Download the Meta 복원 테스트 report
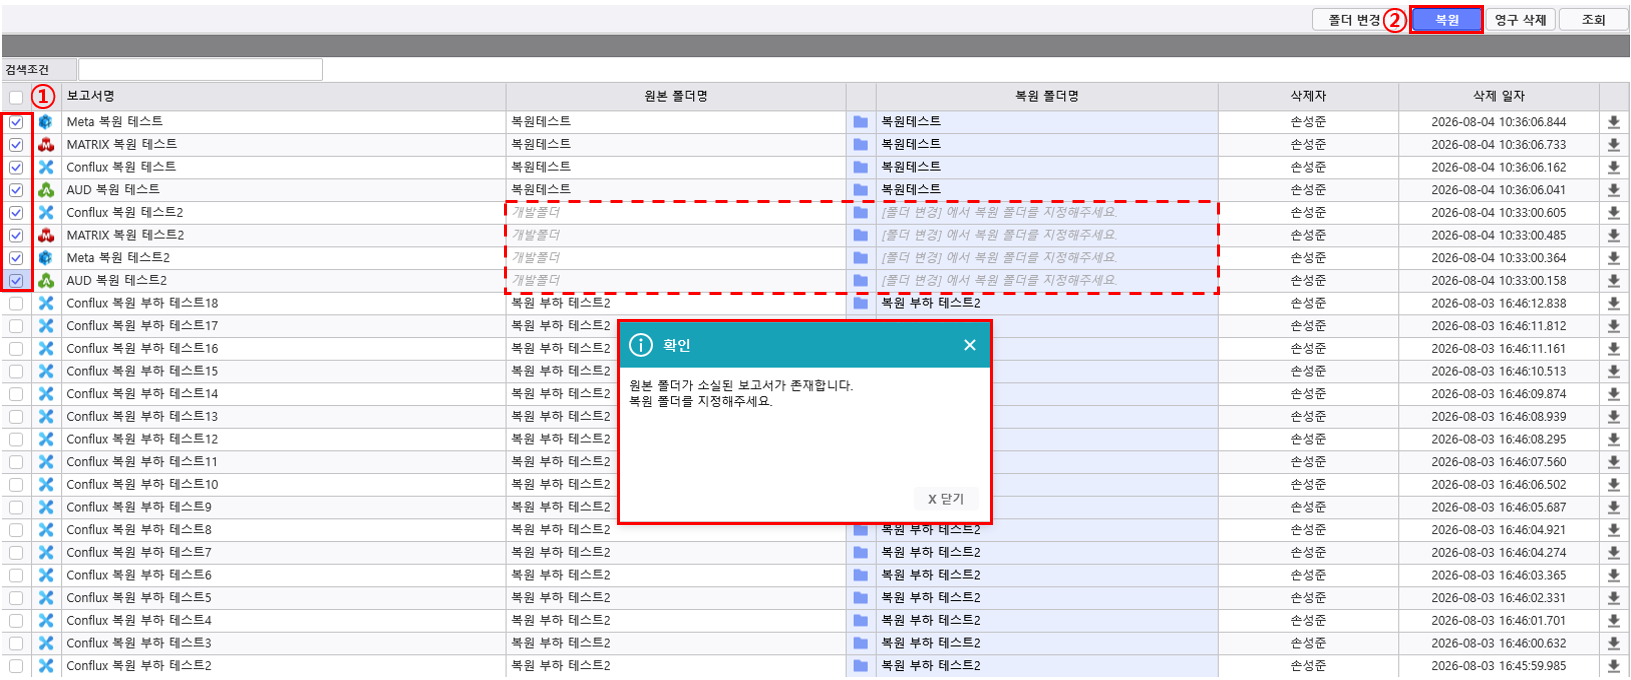Screen dimensions: 1631x680 (1613, 122)
